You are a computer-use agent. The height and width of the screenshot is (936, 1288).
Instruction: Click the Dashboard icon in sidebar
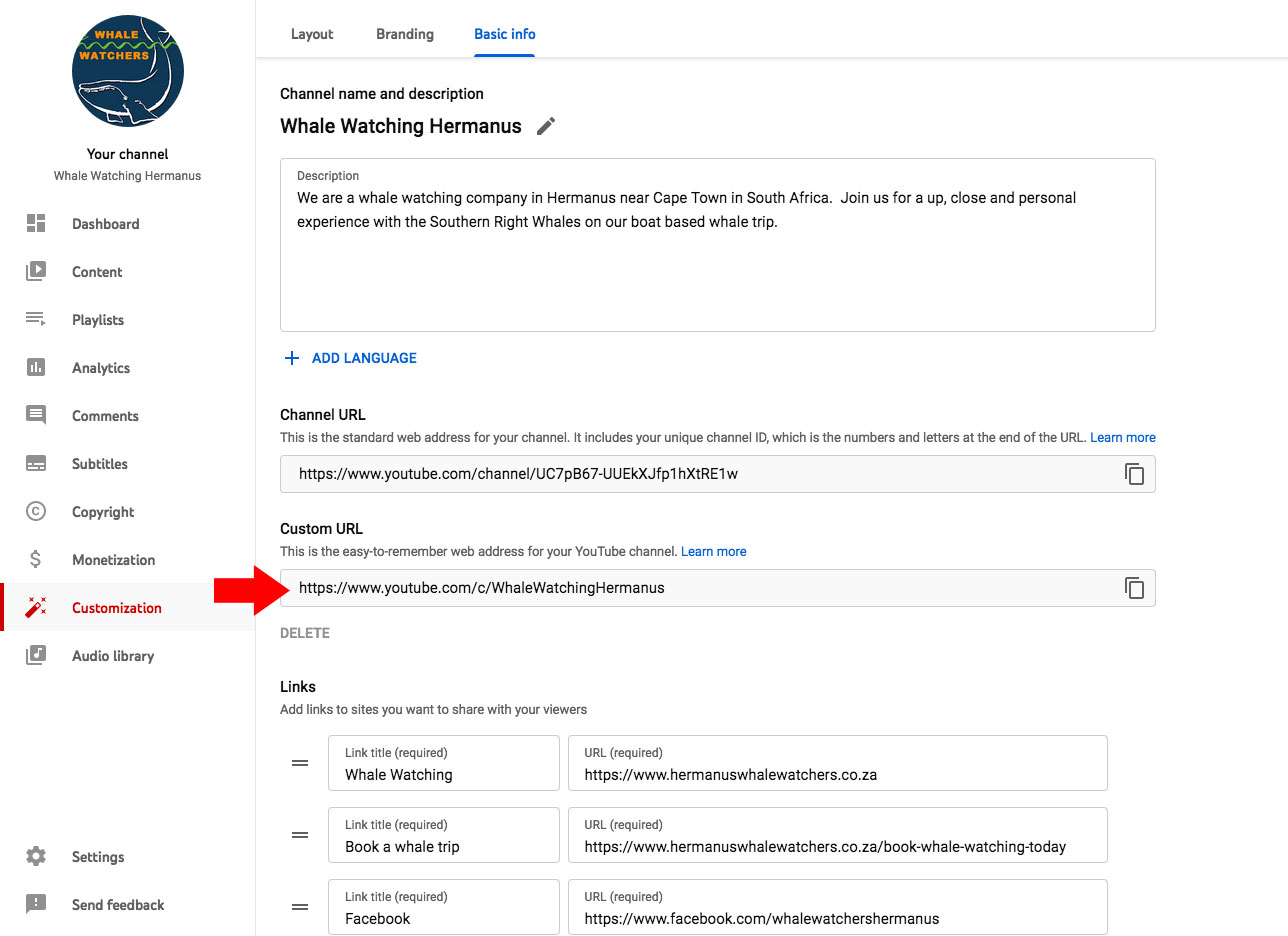pos(36,223)
